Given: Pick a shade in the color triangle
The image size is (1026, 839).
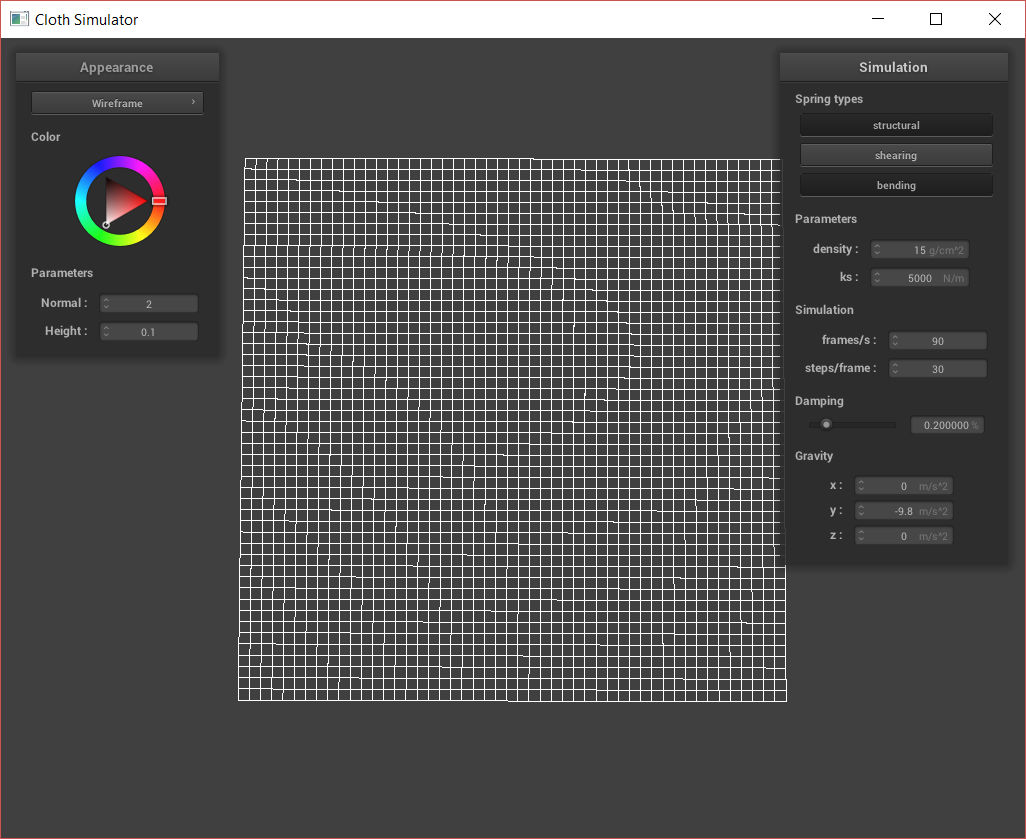Looking at the screenshot, I should pos(122,201).
